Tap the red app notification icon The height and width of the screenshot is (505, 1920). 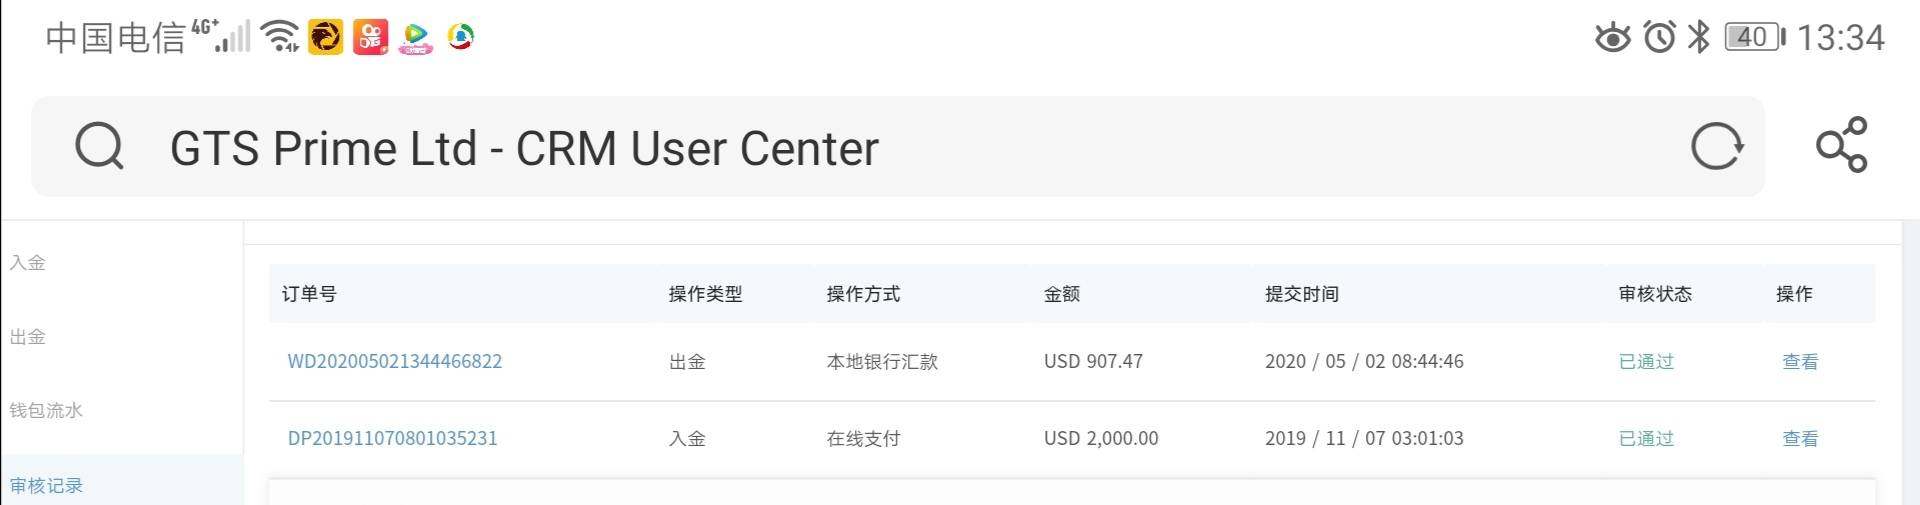click(x=370, y=37)
